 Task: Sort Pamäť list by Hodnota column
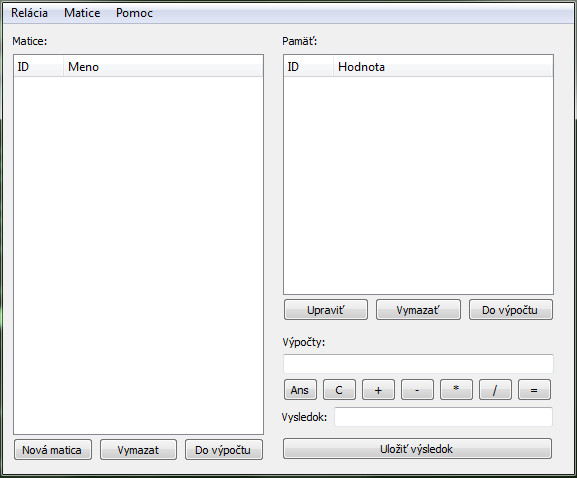(443, 67)
